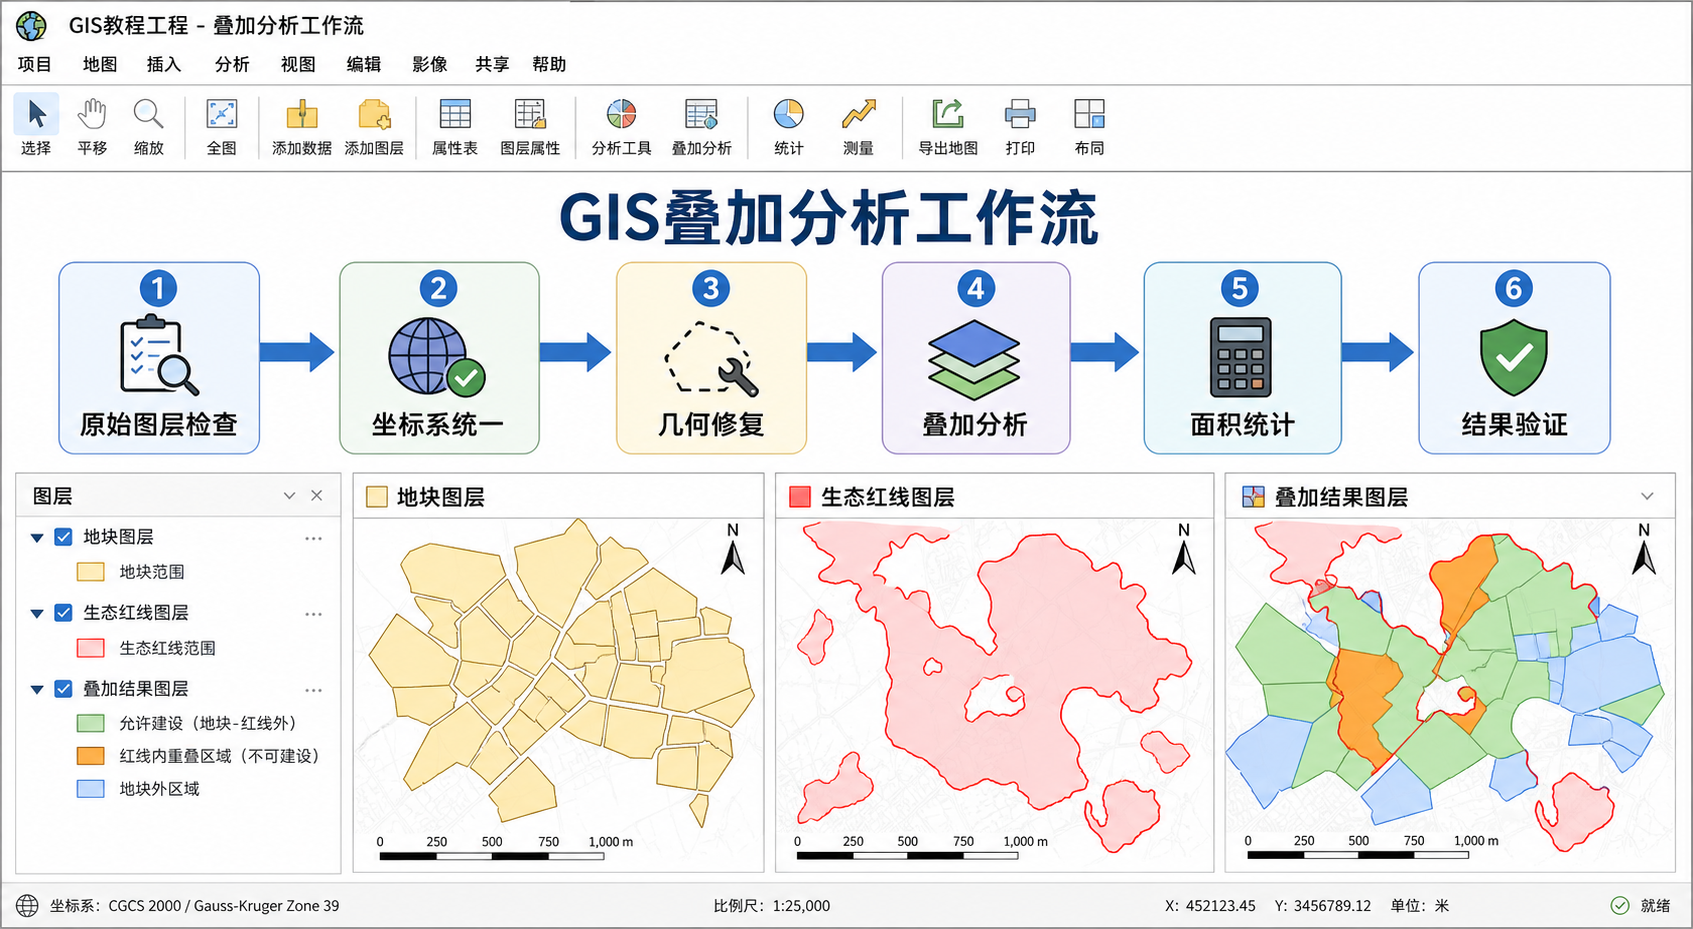The width and height of the screenshot is (1693, 929).
Task: Open the 布局 layout tool
Action: (1089, 126)
